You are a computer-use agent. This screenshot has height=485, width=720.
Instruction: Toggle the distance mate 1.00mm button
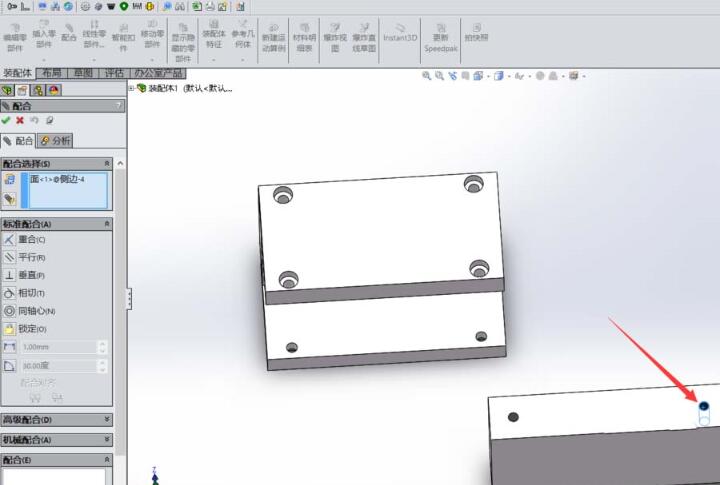coord(10,347)
